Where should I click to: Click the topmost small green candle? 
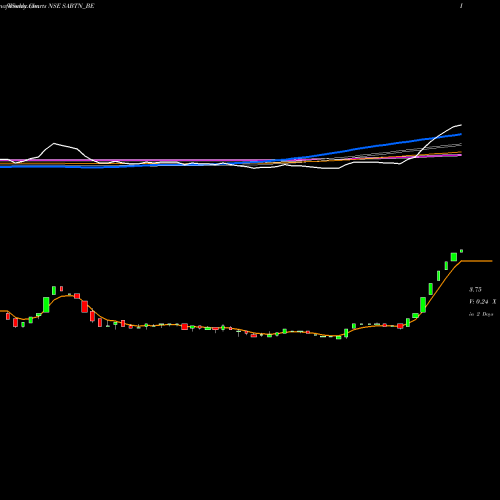click(461, 251)
